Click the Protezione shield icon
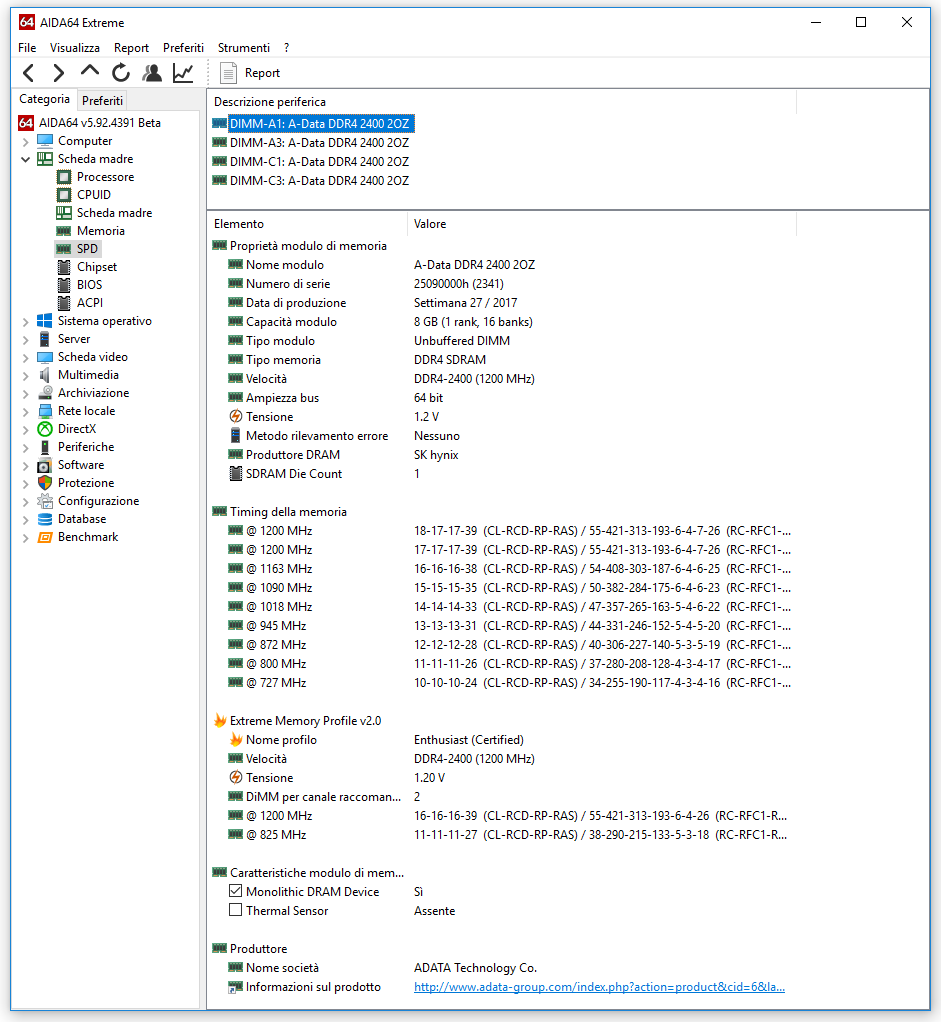Image resolution: width=941 pixels, height=1022 pixels. (44, 483)
